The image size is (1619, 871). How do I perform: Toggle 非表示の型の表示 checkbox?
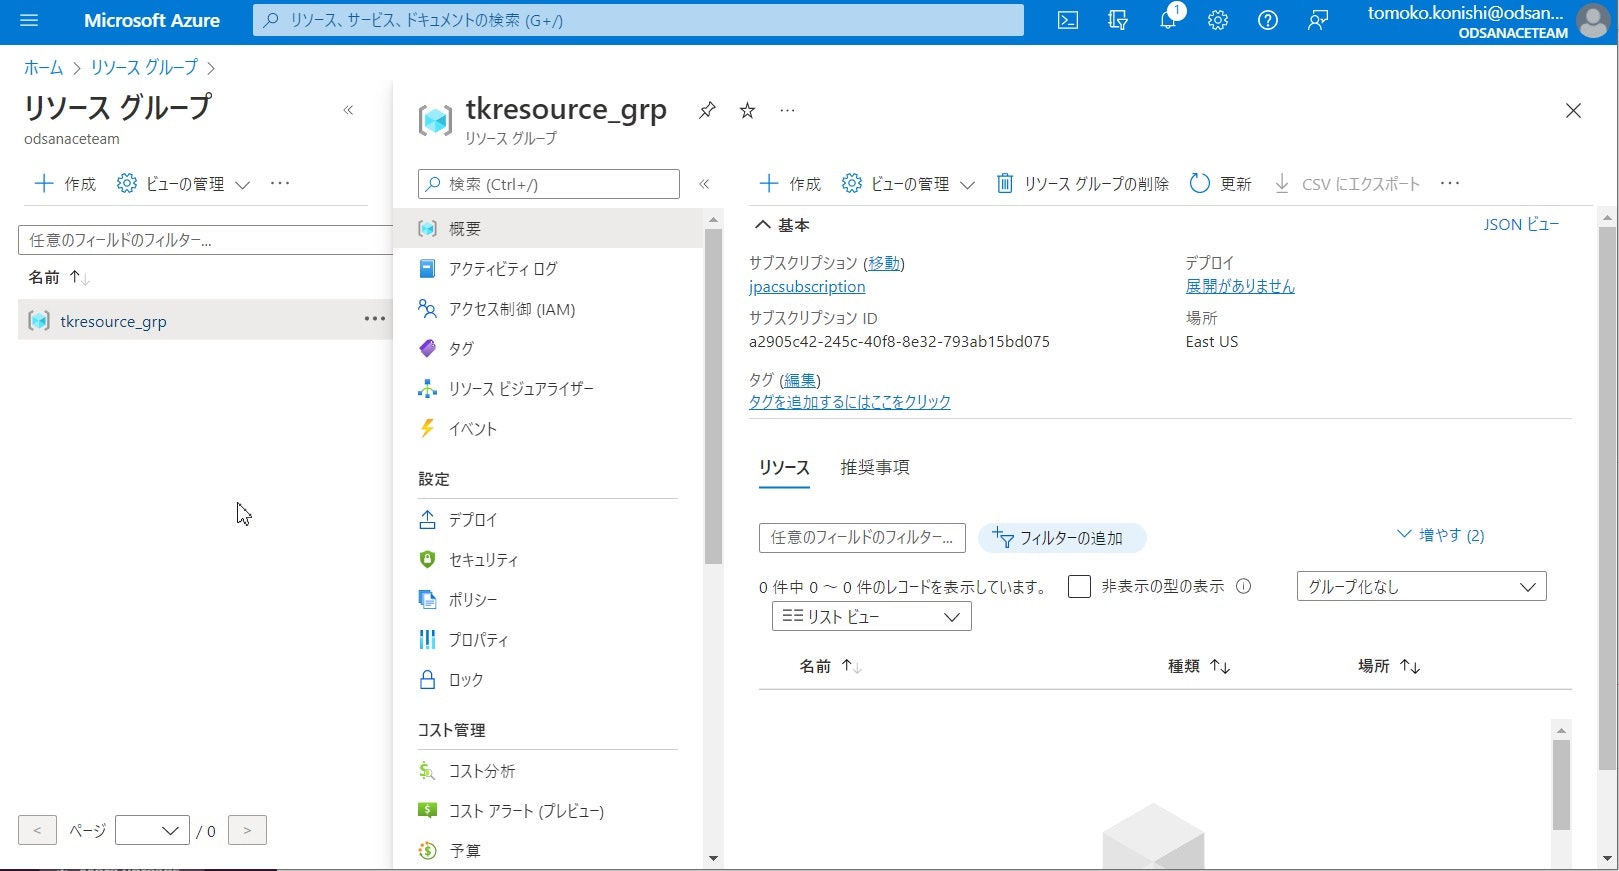1079,586
